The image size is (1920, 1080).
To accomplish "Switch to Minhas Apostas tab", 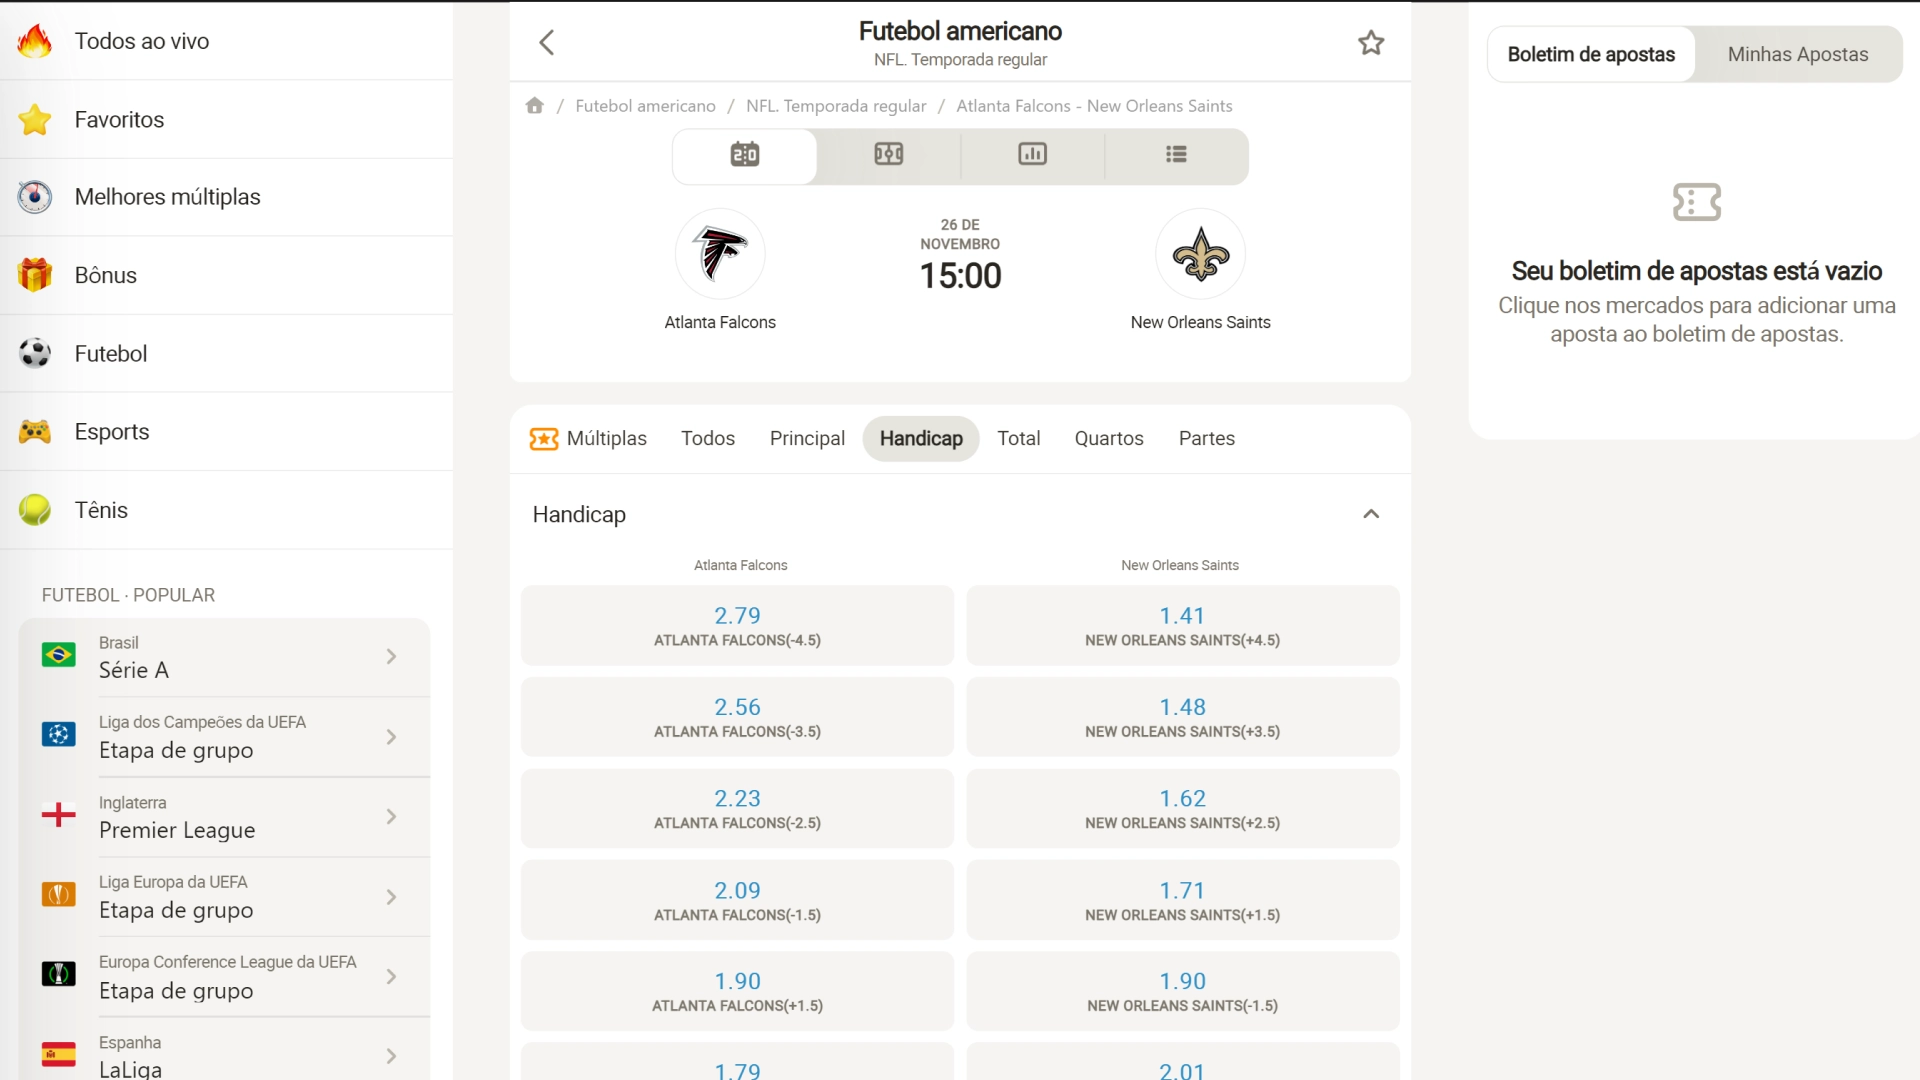I will point(1797,54).
